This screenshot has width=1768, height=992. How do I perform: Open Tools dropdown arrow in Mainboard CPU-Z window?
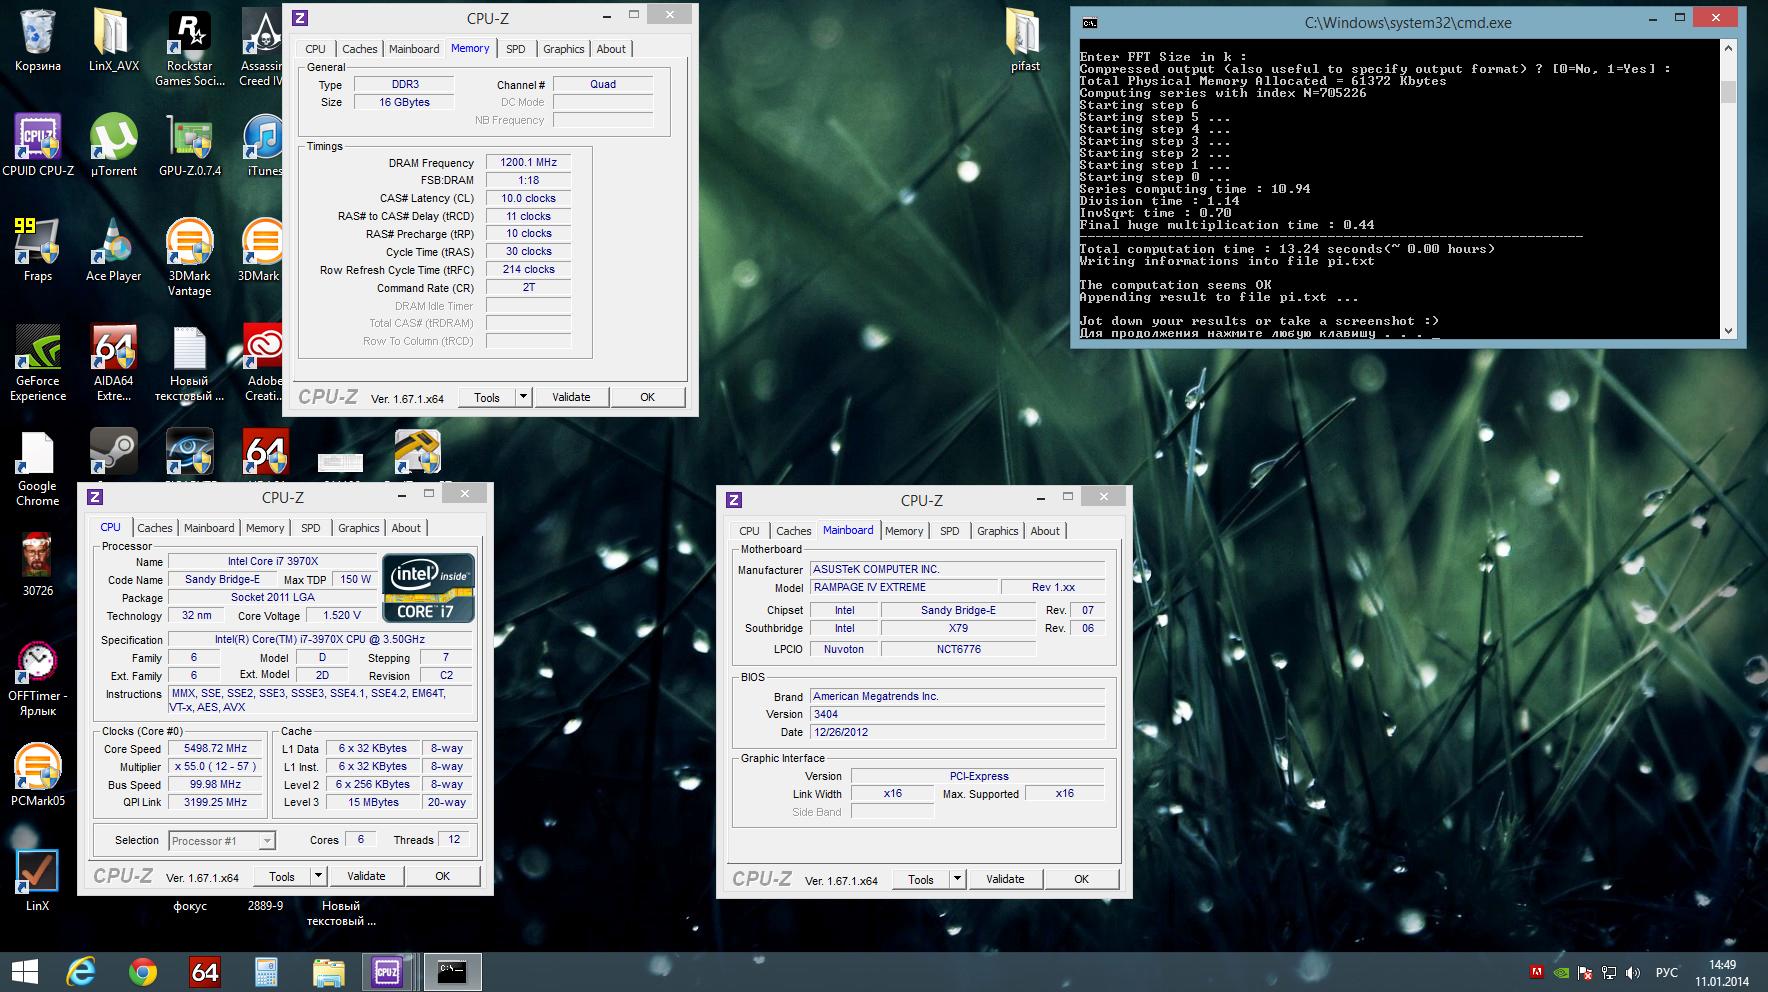(x=957, y=879)
